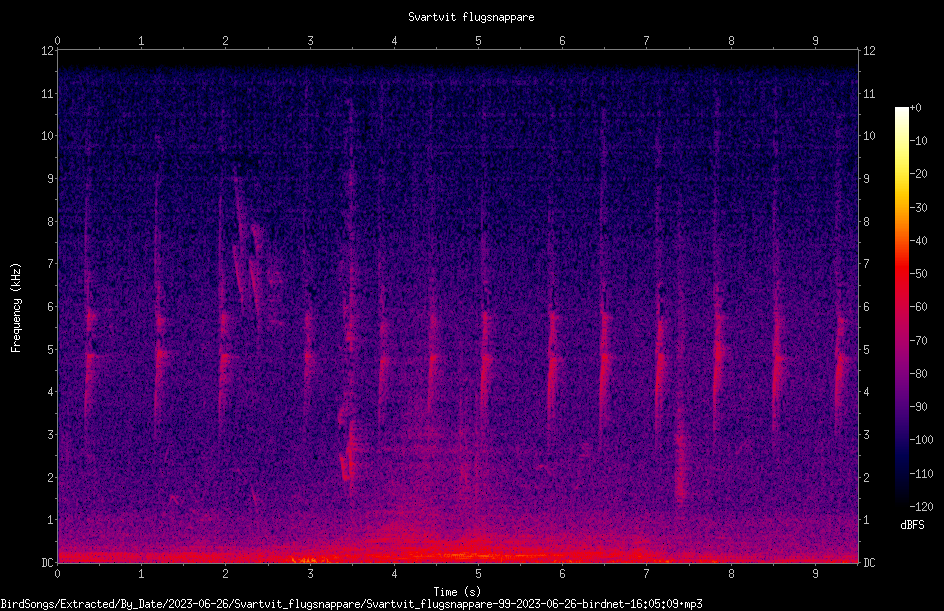The height and width of the screenshot is (611, 944).
Task: Click the '-60' value on the color scale
Action: (x=918, y=307)
